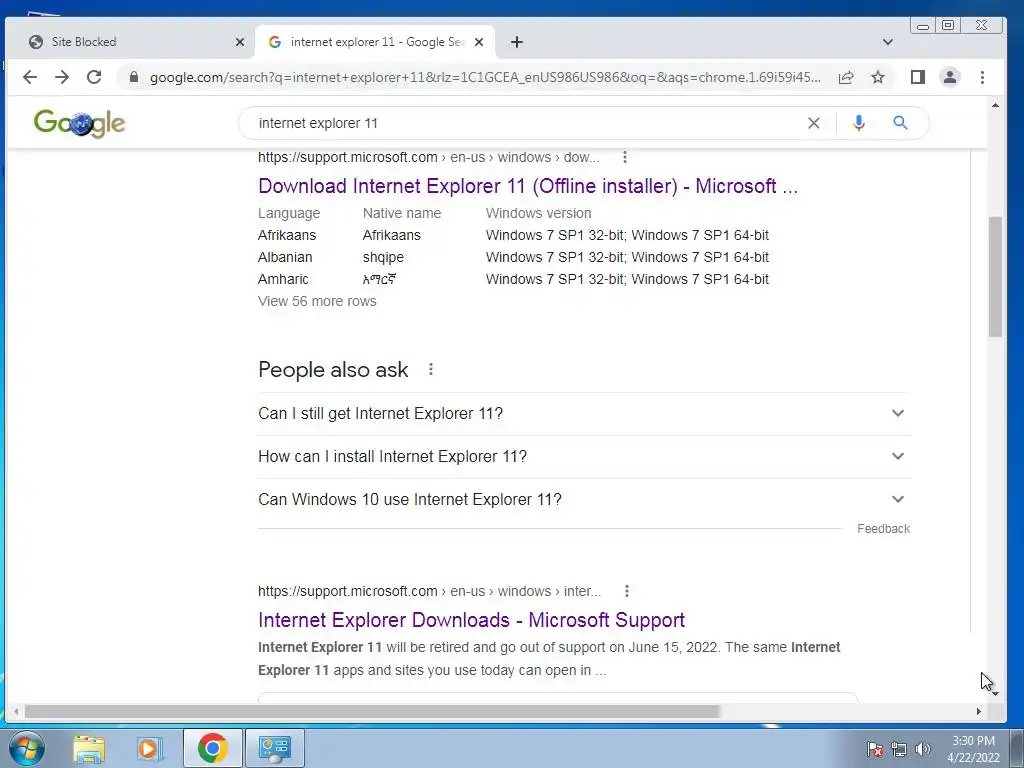Expand Can Windows 10 use Internet Explorer 11?
The width and height of the screenshot is (1024, 768).
pos(584,500)
